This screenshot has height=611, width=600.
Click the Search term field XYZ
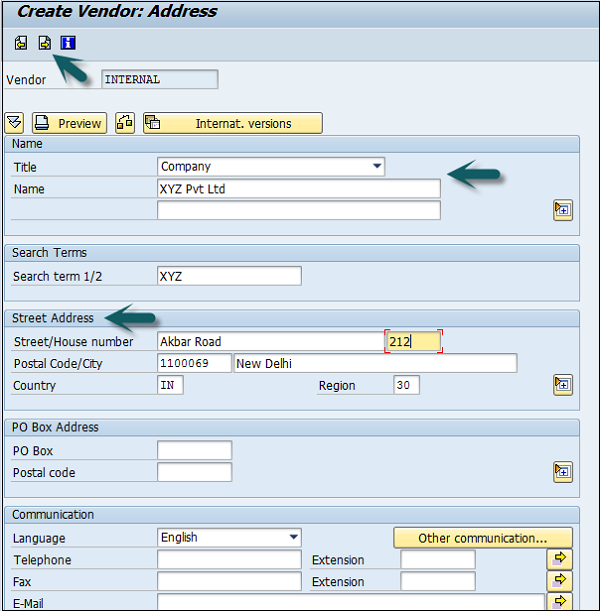(x=229, y=276)
